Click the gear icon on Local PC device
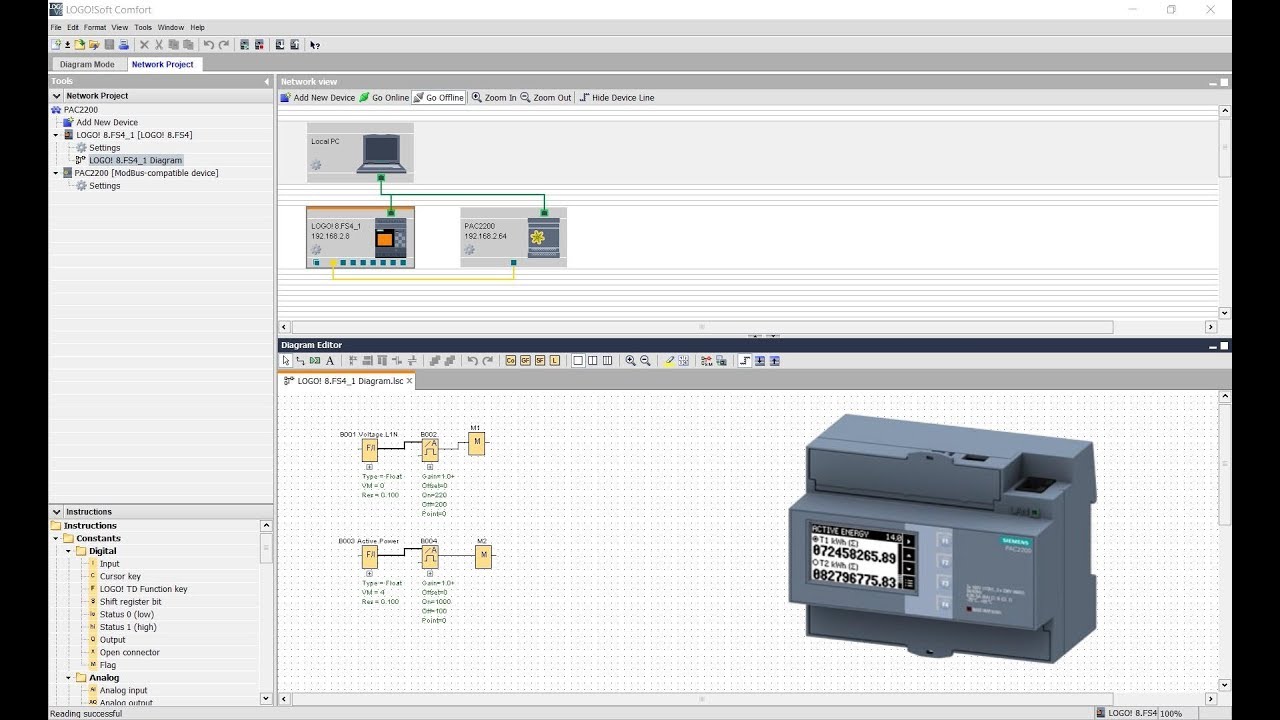Viewport: 1280px width, 720px height. pos(316,165)
